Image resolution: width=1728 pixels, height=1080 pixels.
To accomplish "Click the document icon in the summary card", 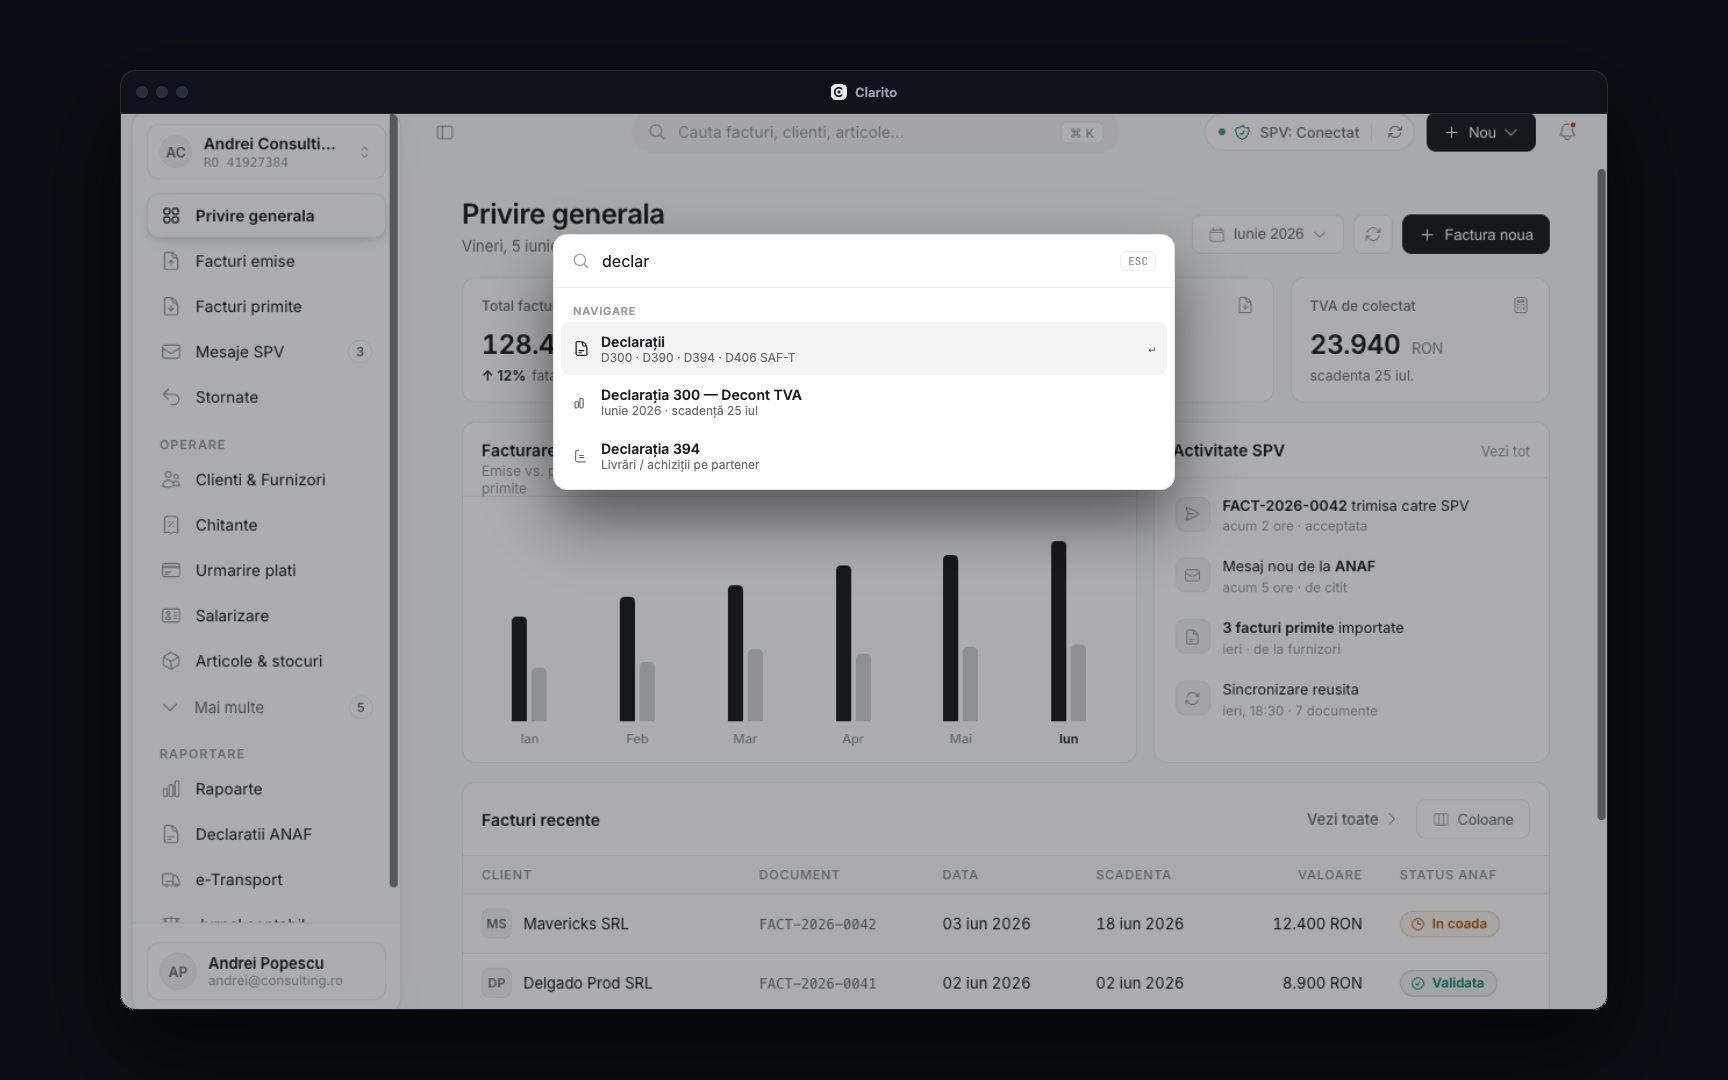I will pos(1245,305).
